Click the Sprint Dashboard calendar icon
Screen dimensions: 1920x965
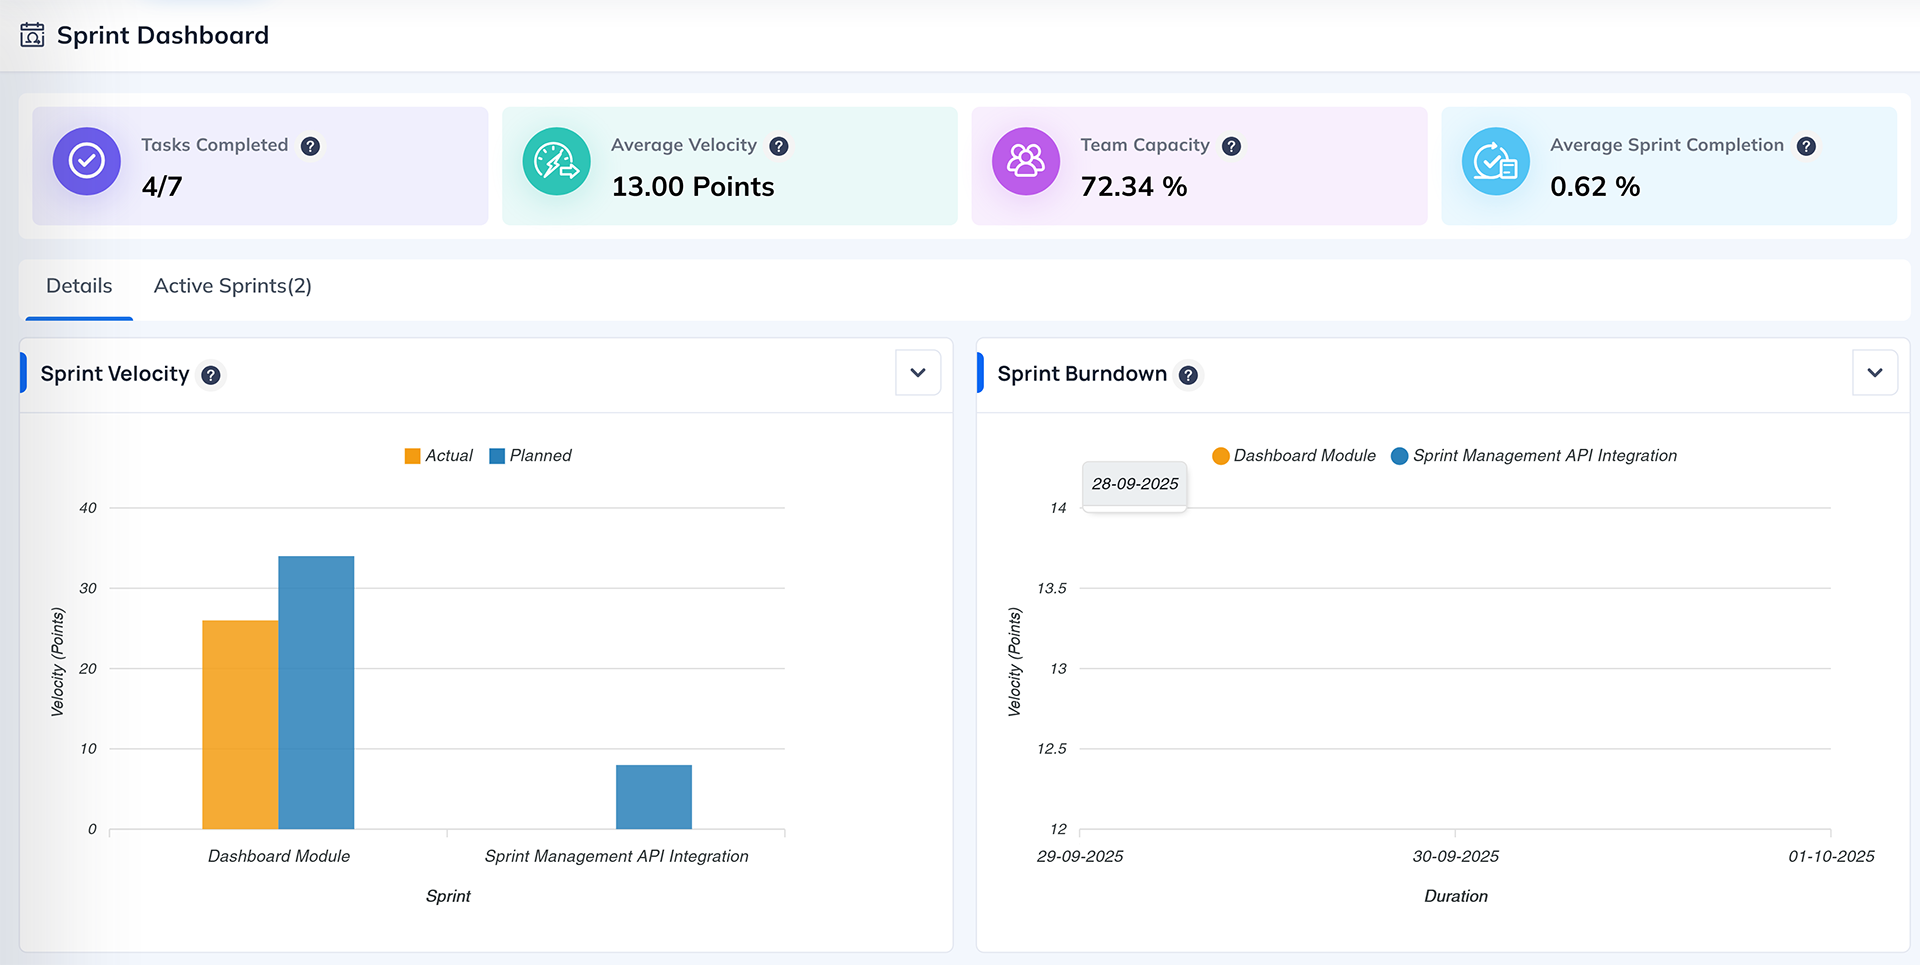[32, 36]
